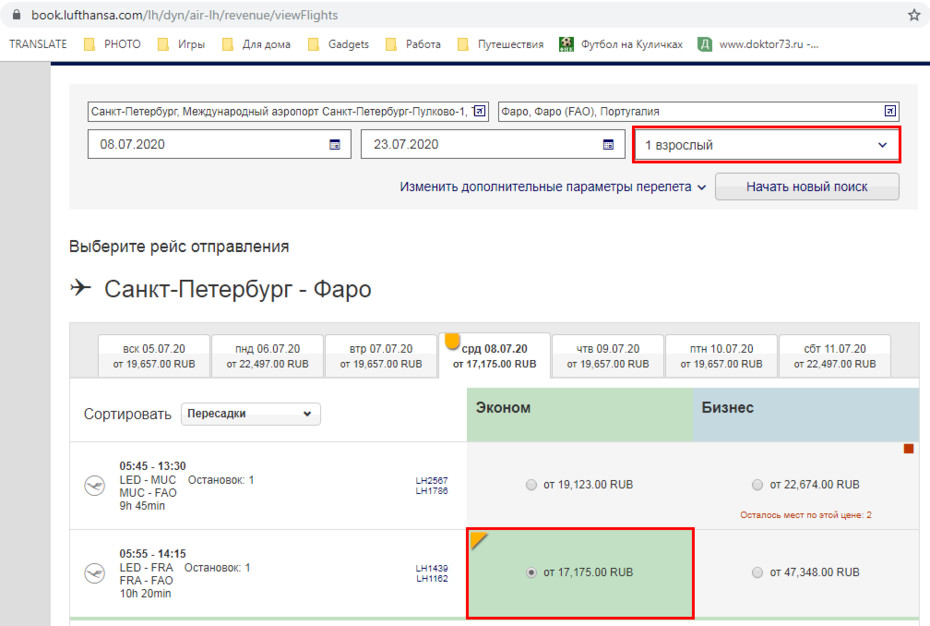Image resolution: width=930 pixels, height=626 pixels.
Task: Click the padlock site security icon
Action: click(x=17, y=15)
